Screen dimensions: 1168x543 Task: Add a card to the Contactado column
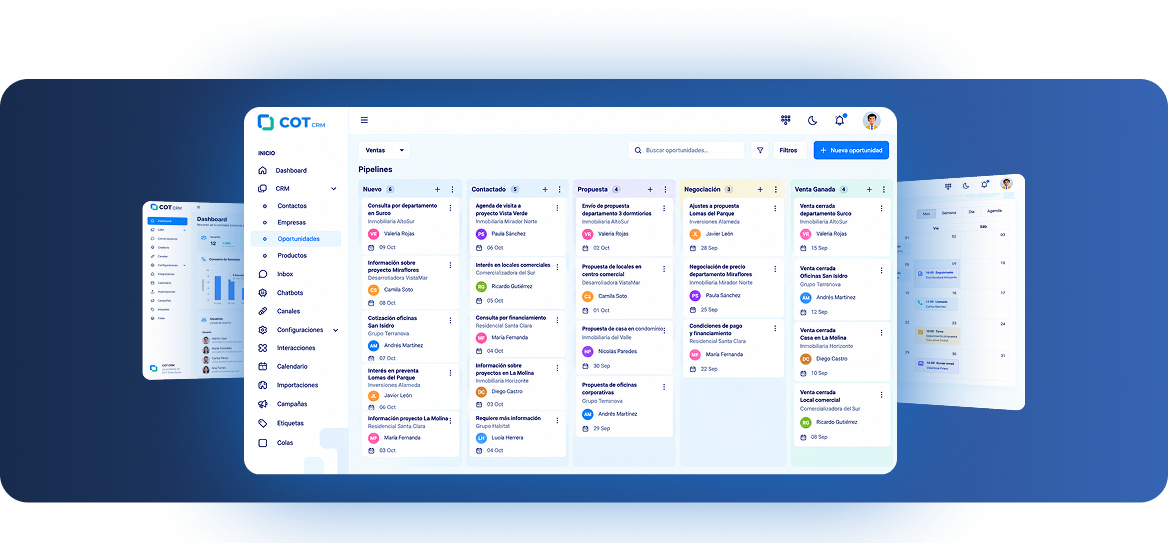(x=545, y=190)
